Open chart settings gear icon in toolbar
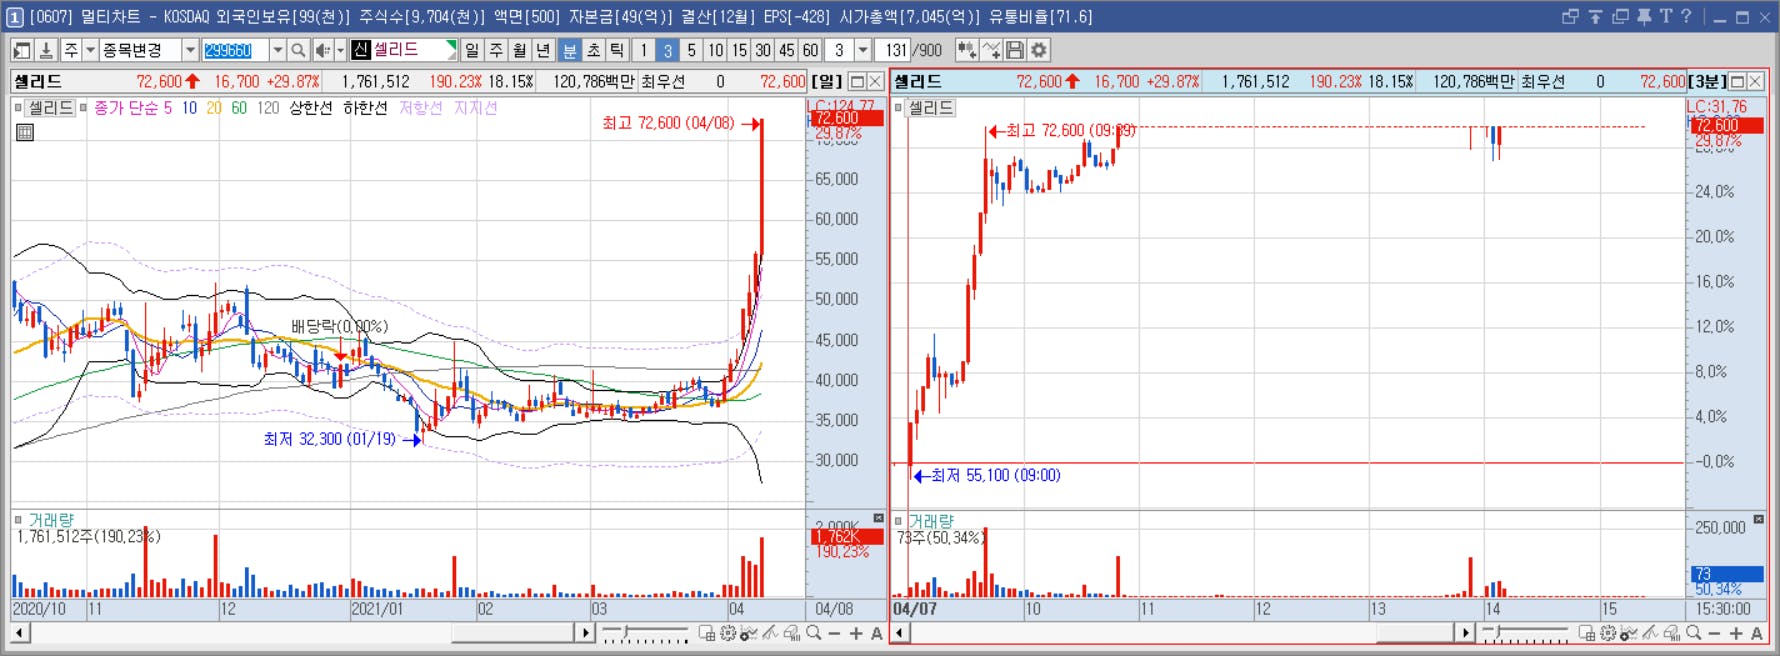Viewport: 1780px width, 656px height. coord(1039,50)
